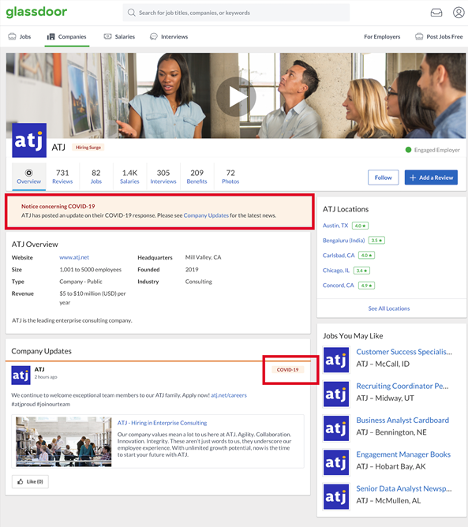Open the inbox messages icon

tap(436, 13)
